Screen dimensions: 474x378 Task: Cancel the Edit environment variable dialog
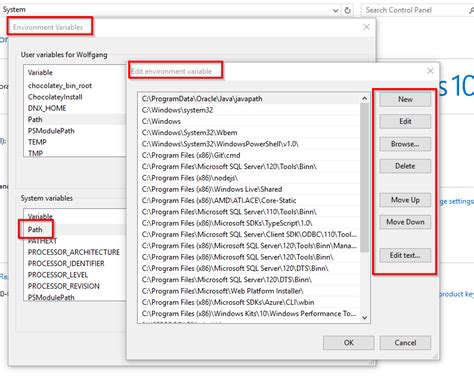(x=405, y=343)
